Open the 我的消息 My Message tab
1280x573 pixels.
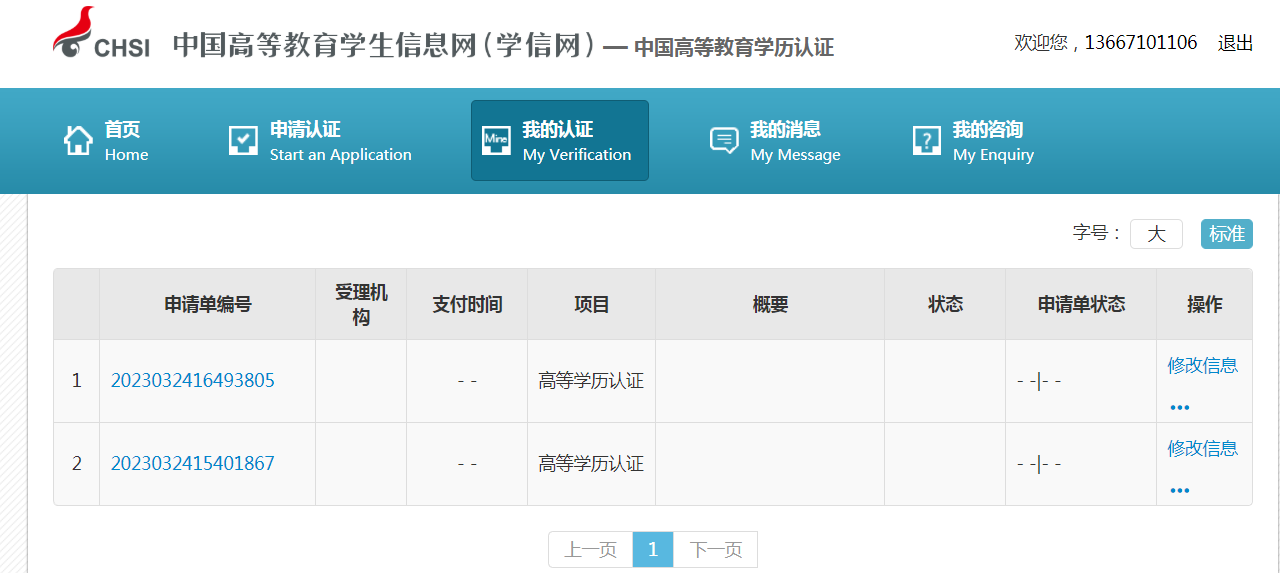[x=795, y=141]
